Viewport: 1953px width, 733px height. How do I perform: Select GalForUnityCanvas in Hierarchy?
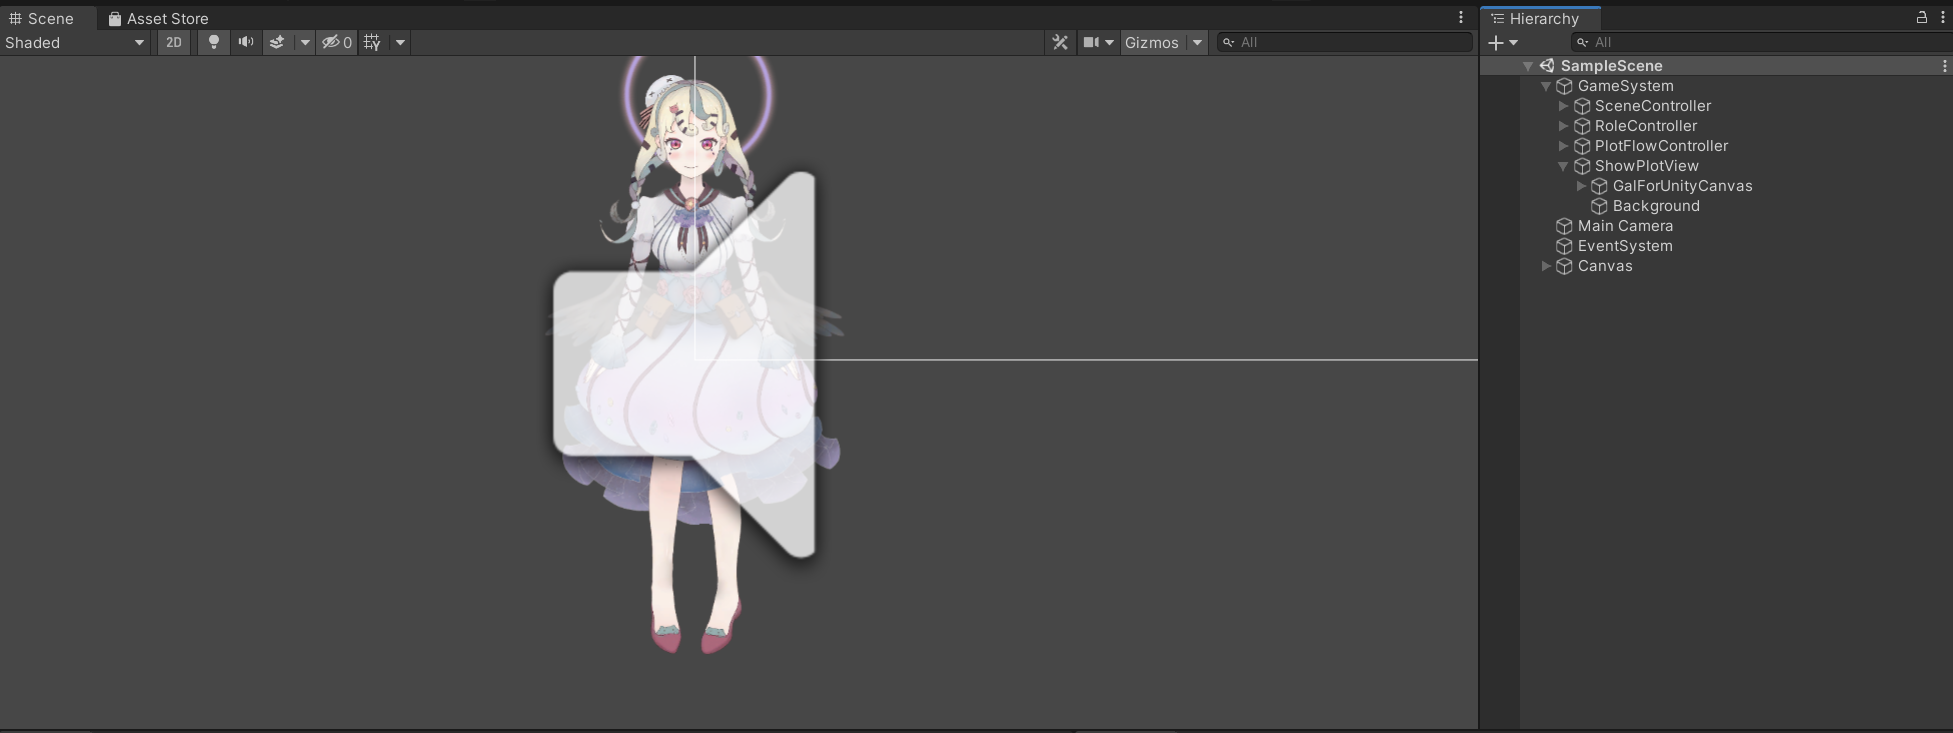pos(1682,186)
